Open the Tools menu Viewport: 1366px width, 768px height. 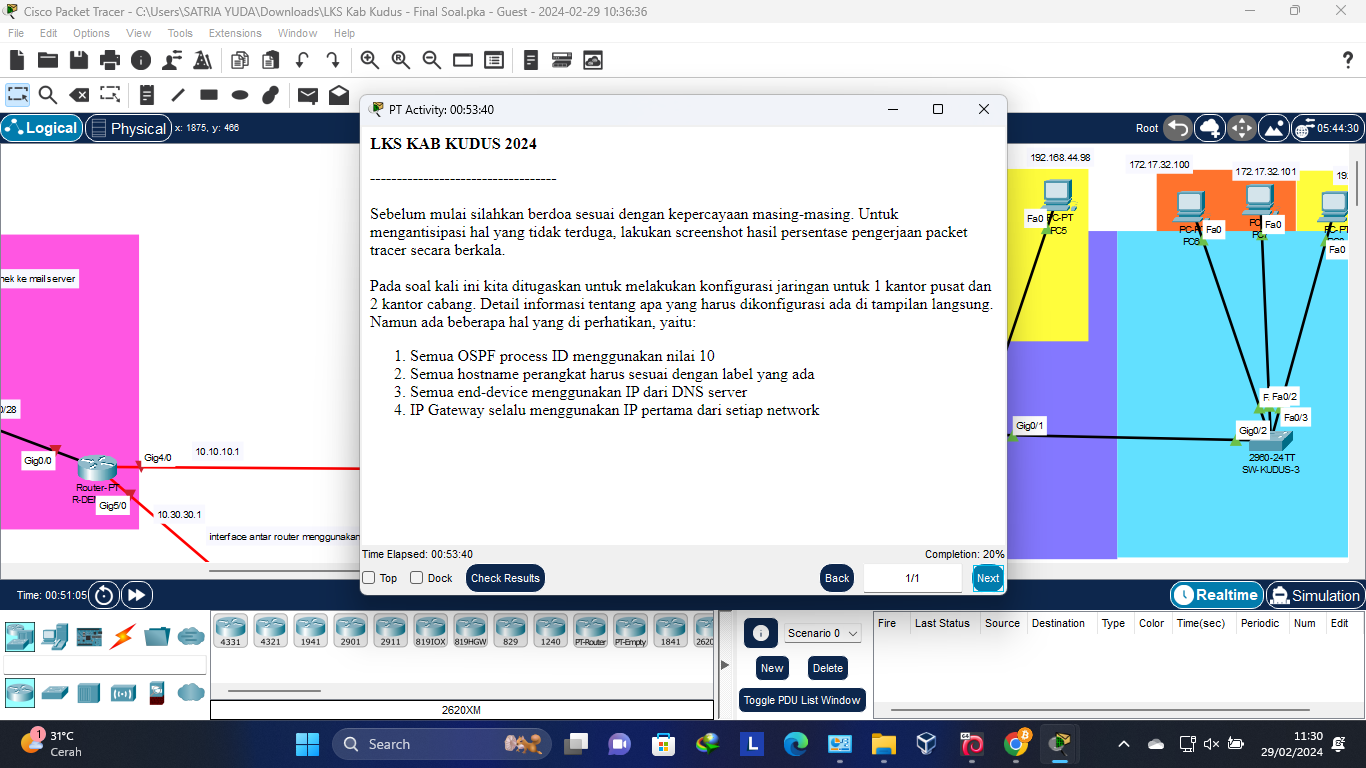tap(180, 33)
